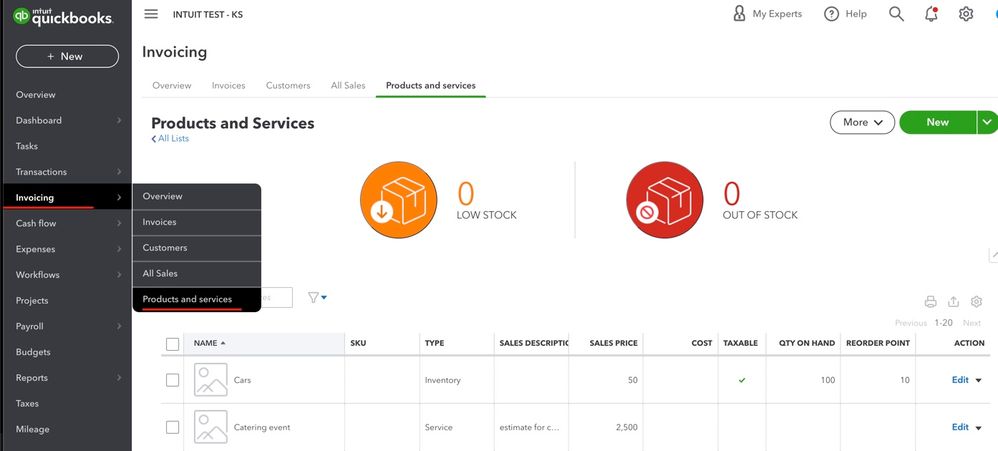Expand the Cash flow sidebar chevron
This screenshot has width=998, height=451.
(119, 223)
